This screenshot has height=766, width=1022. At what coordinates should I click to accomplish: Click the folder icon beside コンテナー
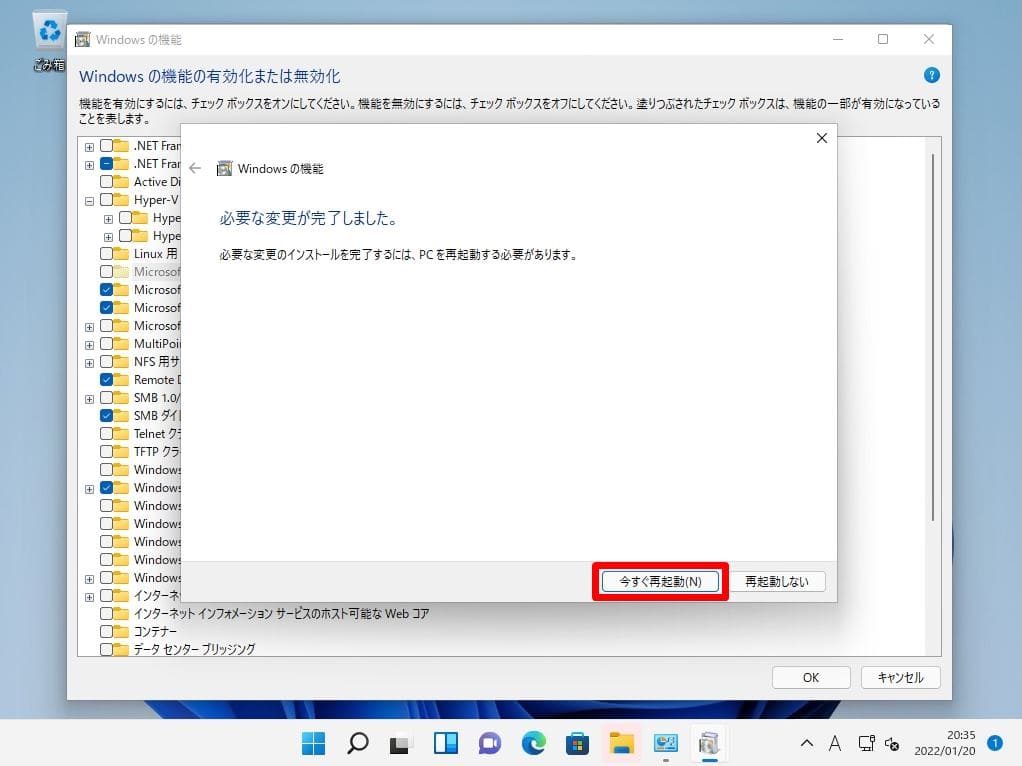click(x=121, y=631)
